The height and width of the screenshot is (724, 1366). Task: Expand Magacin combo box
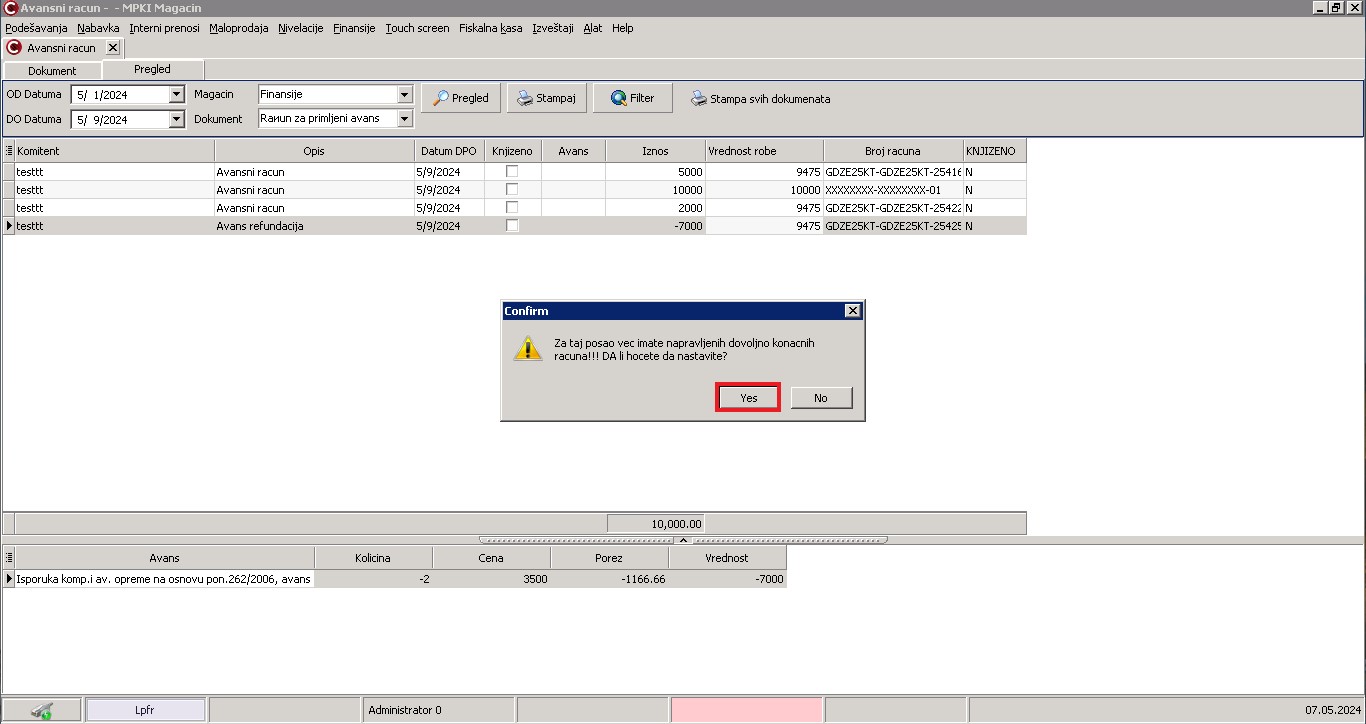tap(405, 95)
